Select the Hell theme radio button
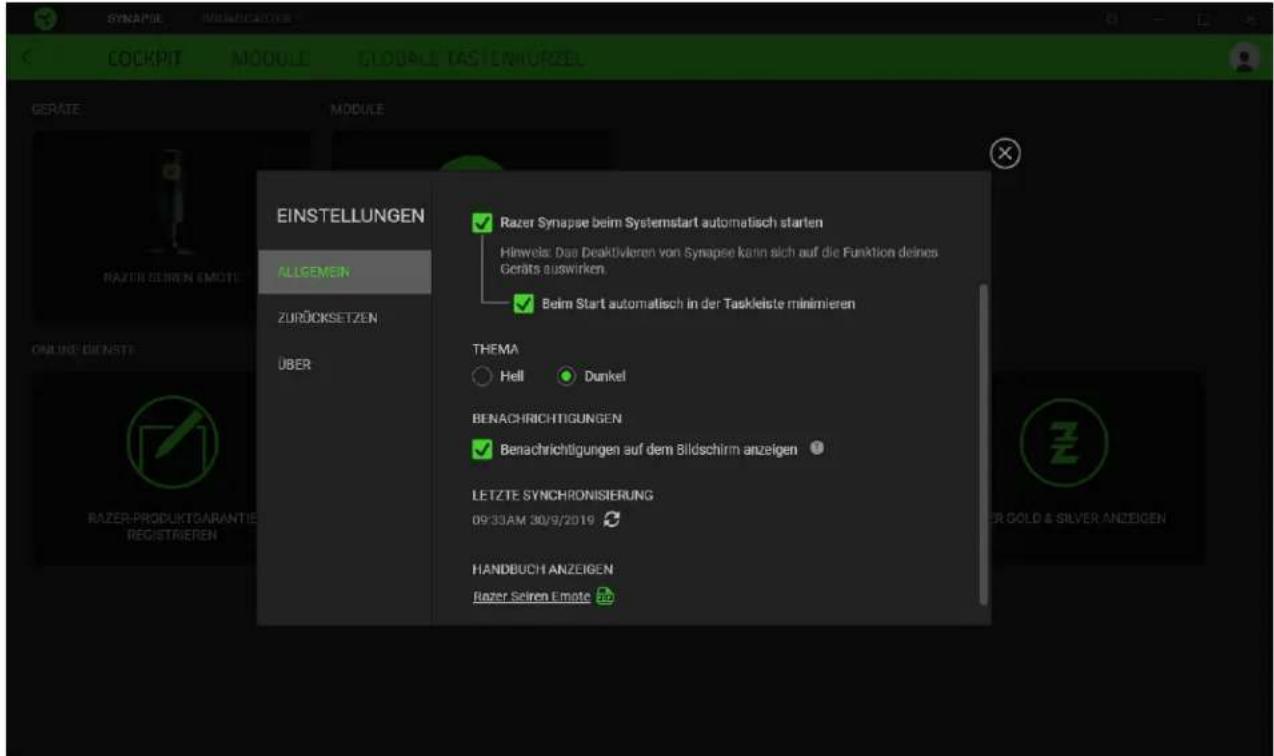 click(x=482, y=376)
